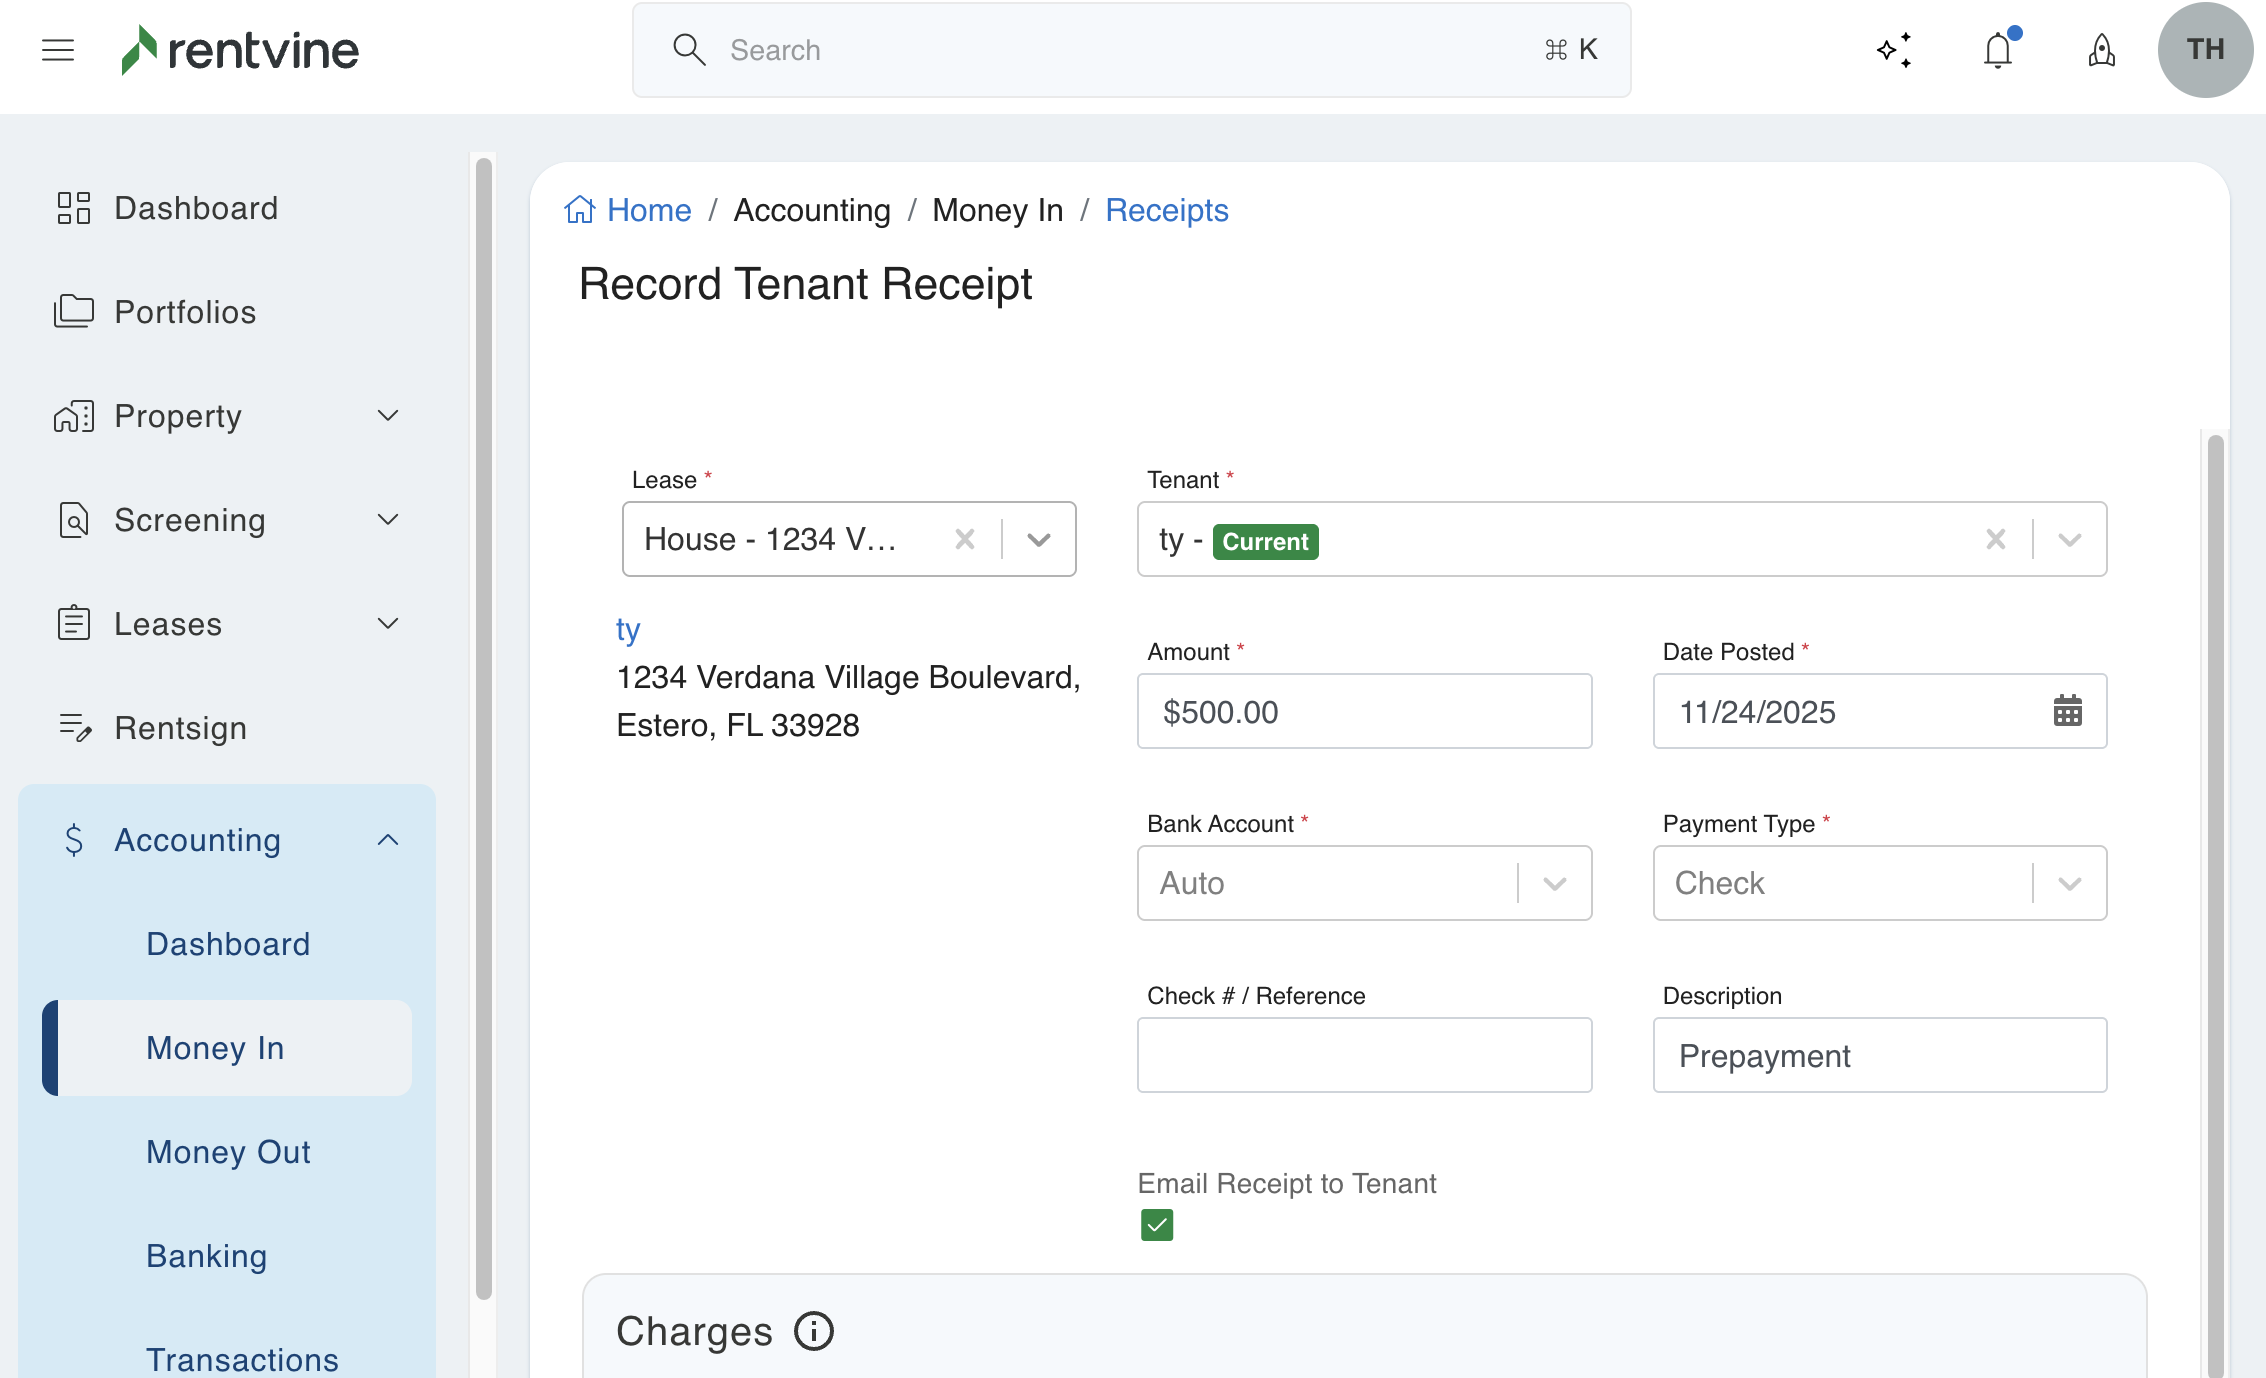Viewport: 2266px width, 1378px height.
Task: Uncheck Email Receipt to Tenant checkbox
Action: (1157, 1225)
